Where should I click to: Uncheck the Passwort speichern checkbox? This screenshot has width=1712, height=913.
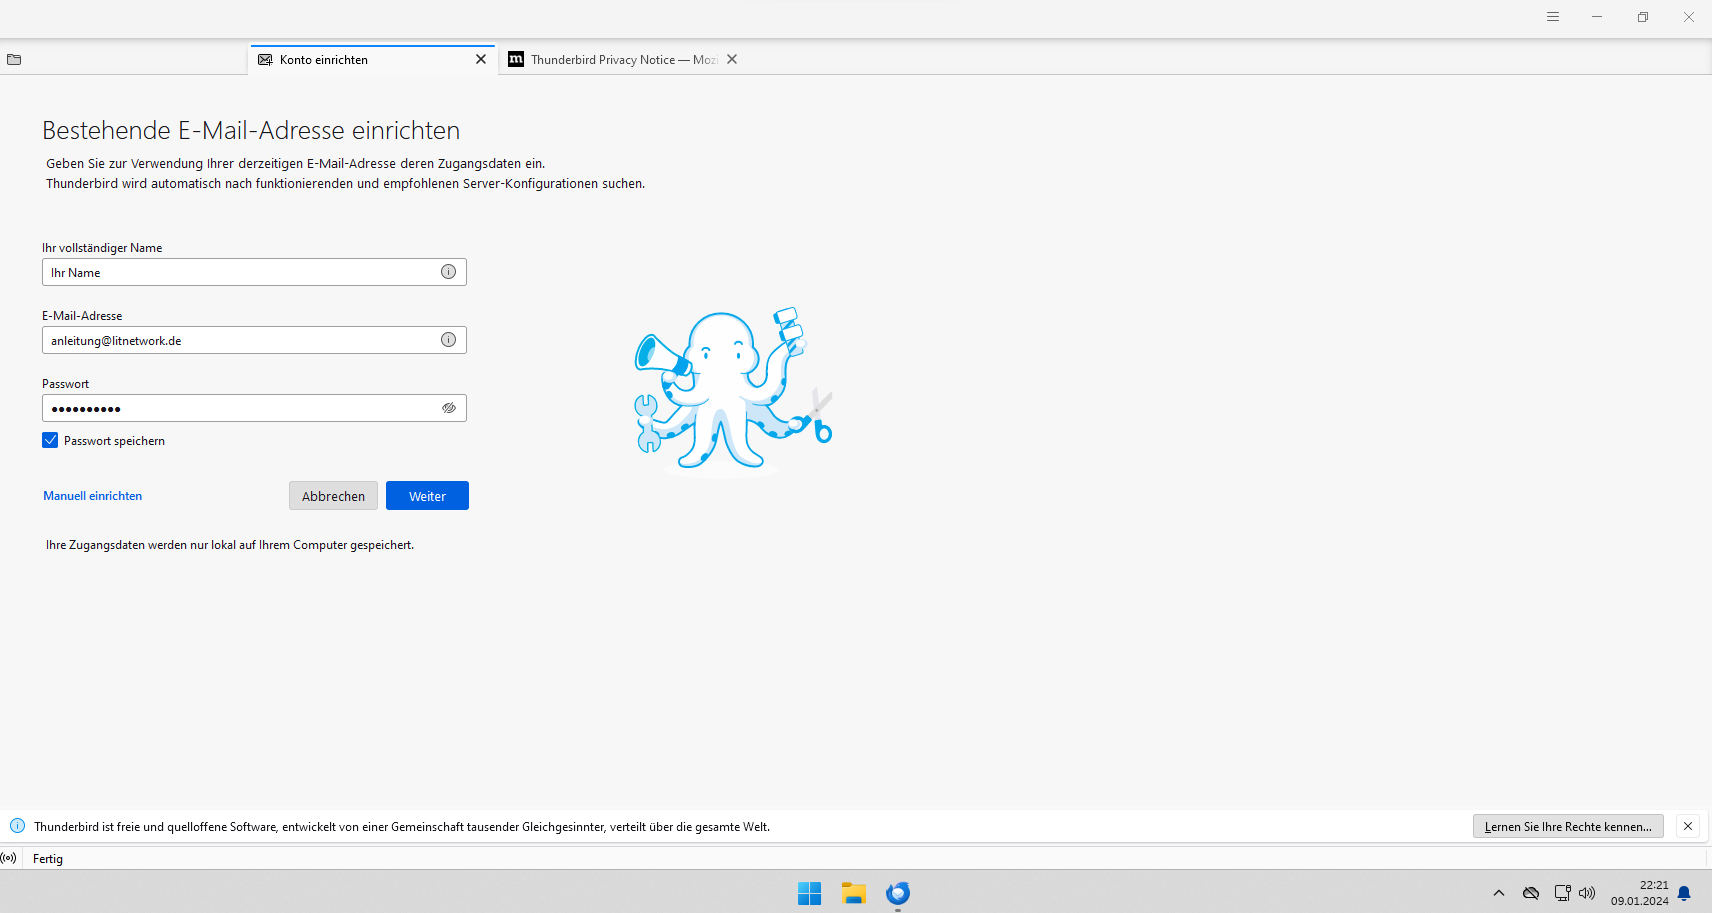(x=50, y=440)
